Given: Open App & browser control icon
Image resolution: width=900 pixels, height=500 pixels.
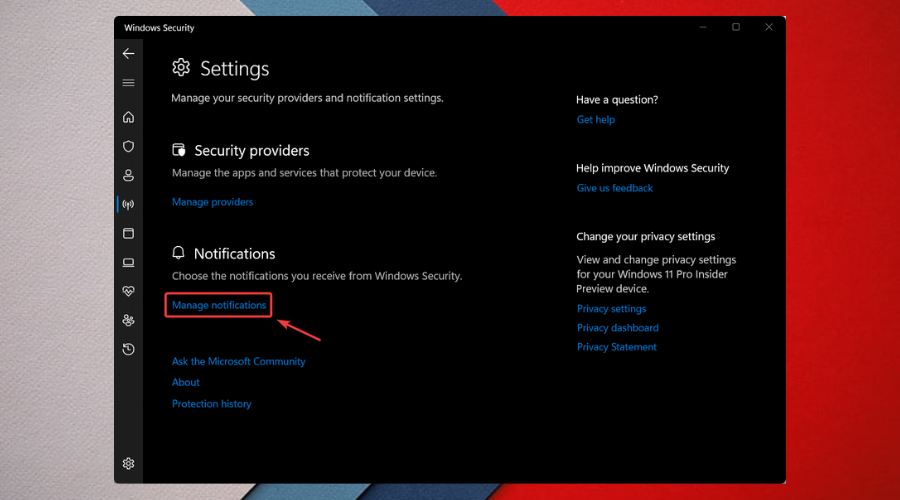Looking at the screenshot, I should 128,234.
